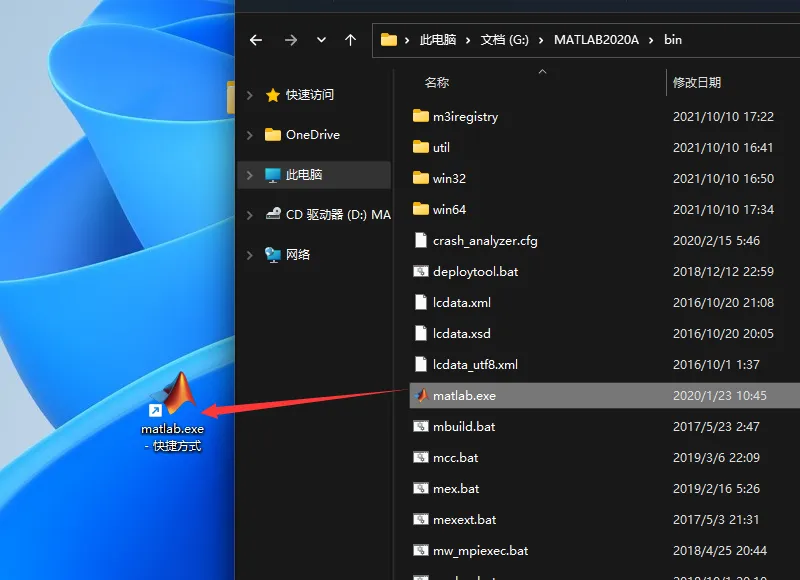Click the m3iregistry folder name
This screenshot has width=800, height=580.
click(465, 117)
